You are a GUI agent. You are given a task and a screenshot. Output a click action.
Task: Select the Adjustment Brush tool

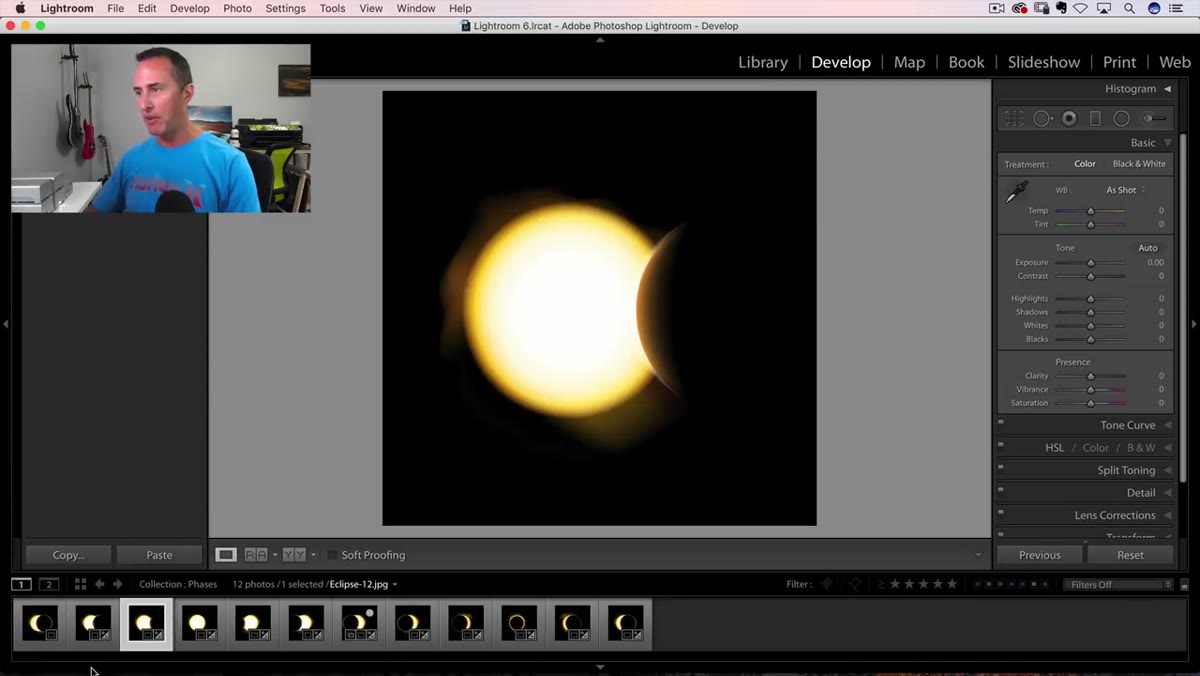coord(1155,118)
